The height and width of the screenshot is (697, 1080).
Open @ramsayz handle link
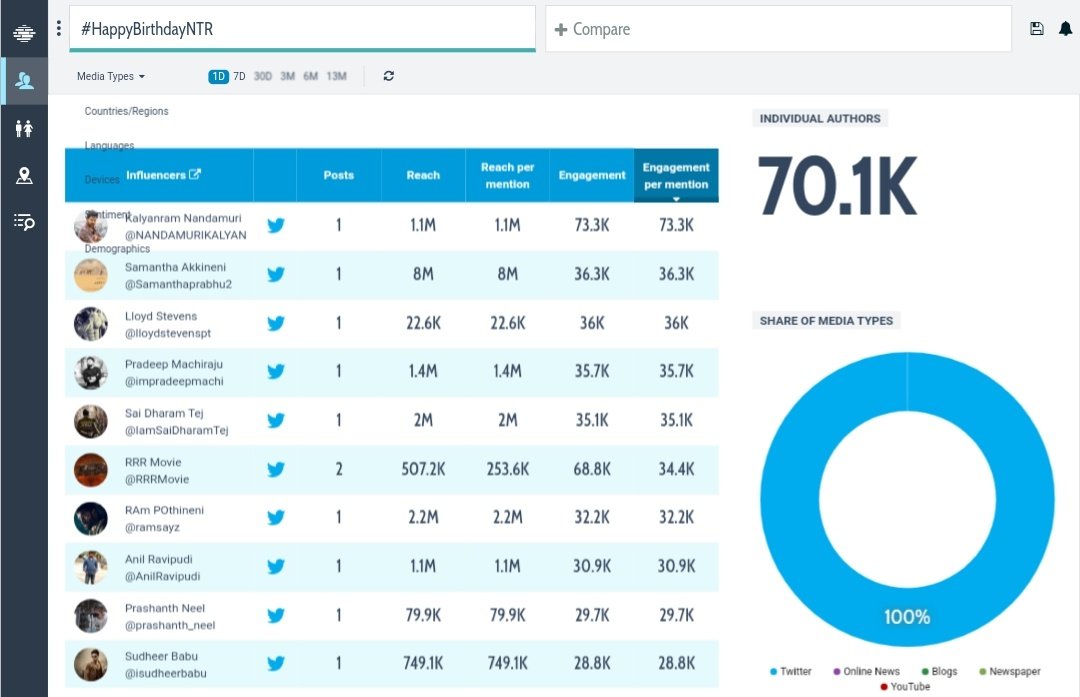pyautogui.click(x=152, y=527)
